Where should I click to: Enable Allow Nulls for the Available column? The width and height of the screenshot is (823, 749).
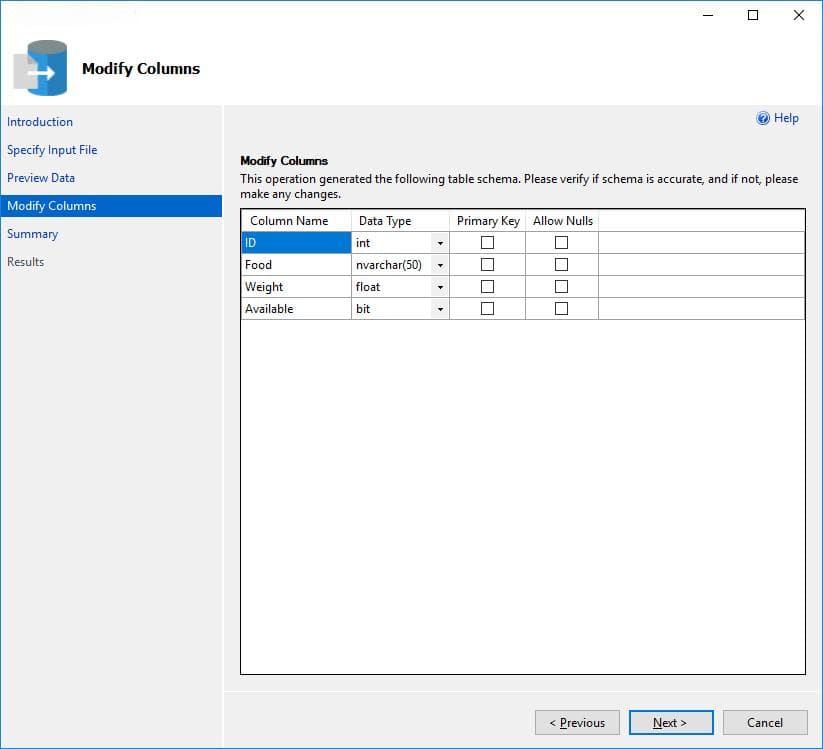561,309
